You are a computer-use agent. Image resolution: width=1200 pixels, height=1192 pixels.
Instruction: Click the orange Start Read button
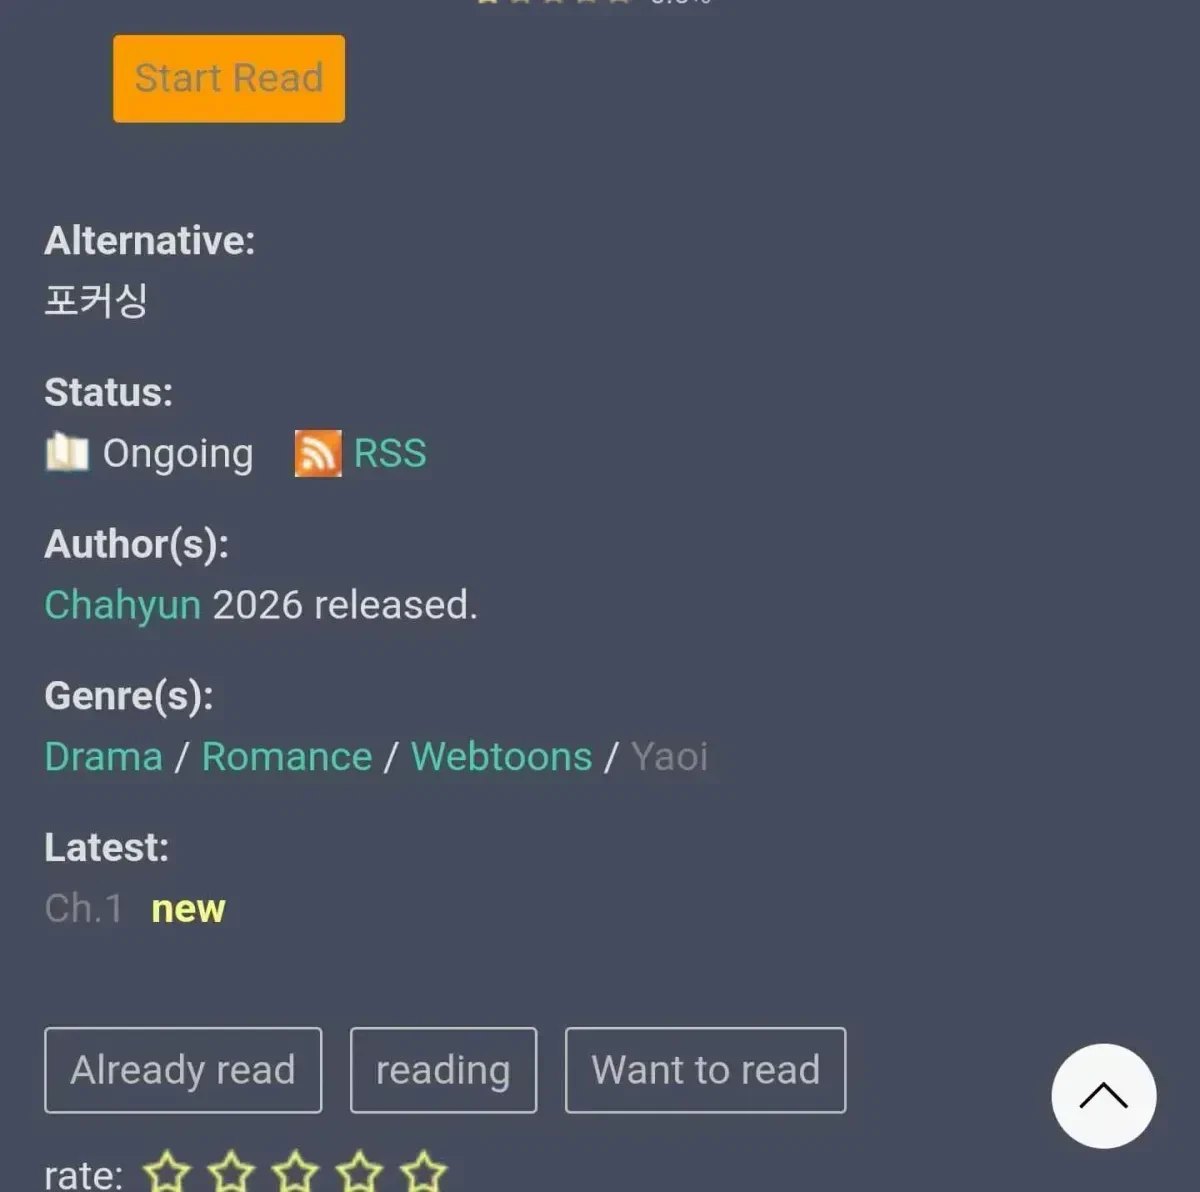[229, 79]
